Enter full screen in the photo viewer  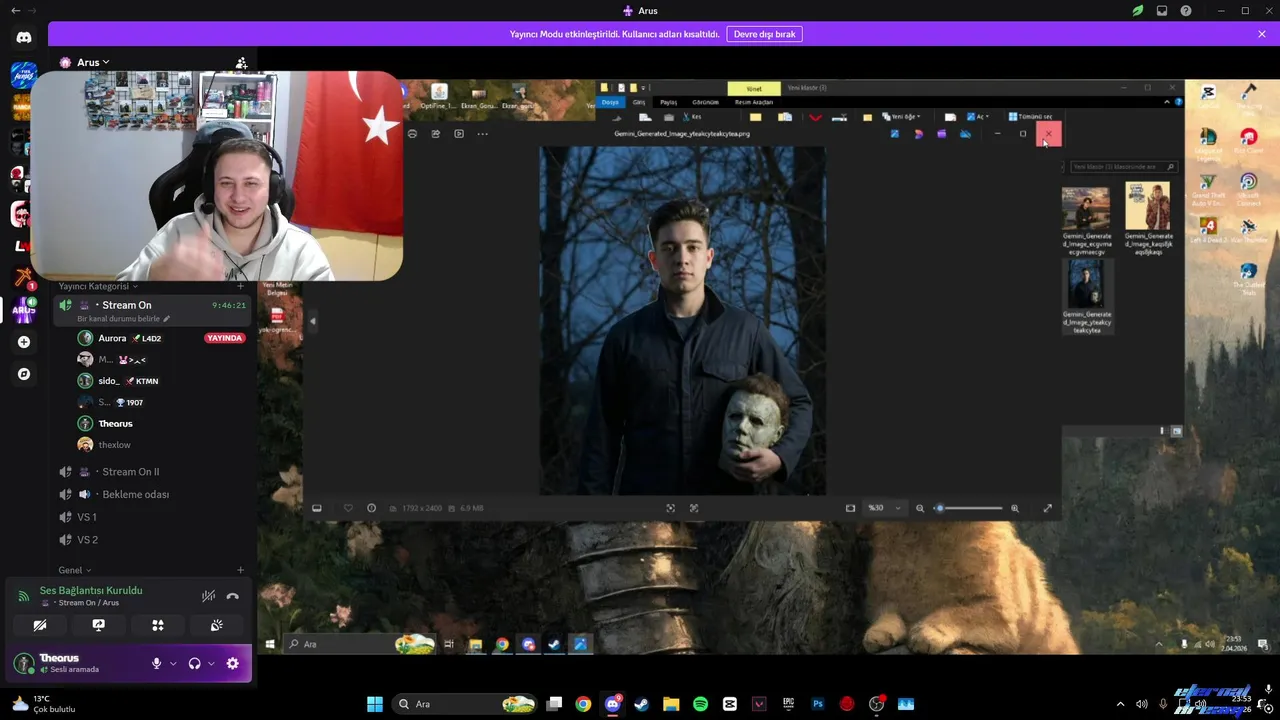coord(1048,508)
